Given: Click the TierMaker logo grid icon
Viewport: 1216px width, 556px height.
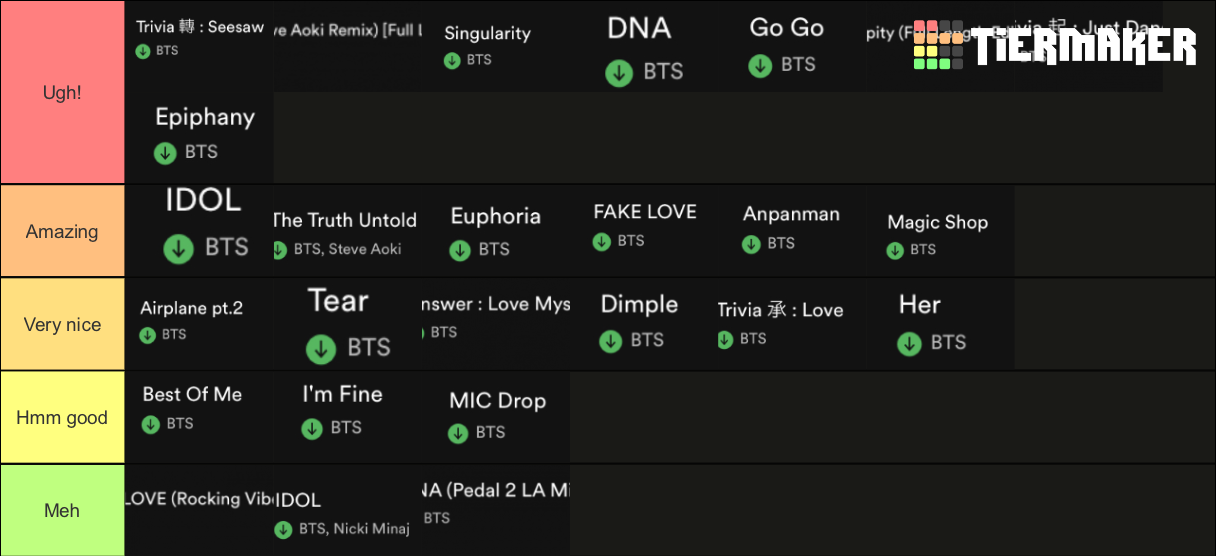Looking at the screenshot, I should [939, 45].
